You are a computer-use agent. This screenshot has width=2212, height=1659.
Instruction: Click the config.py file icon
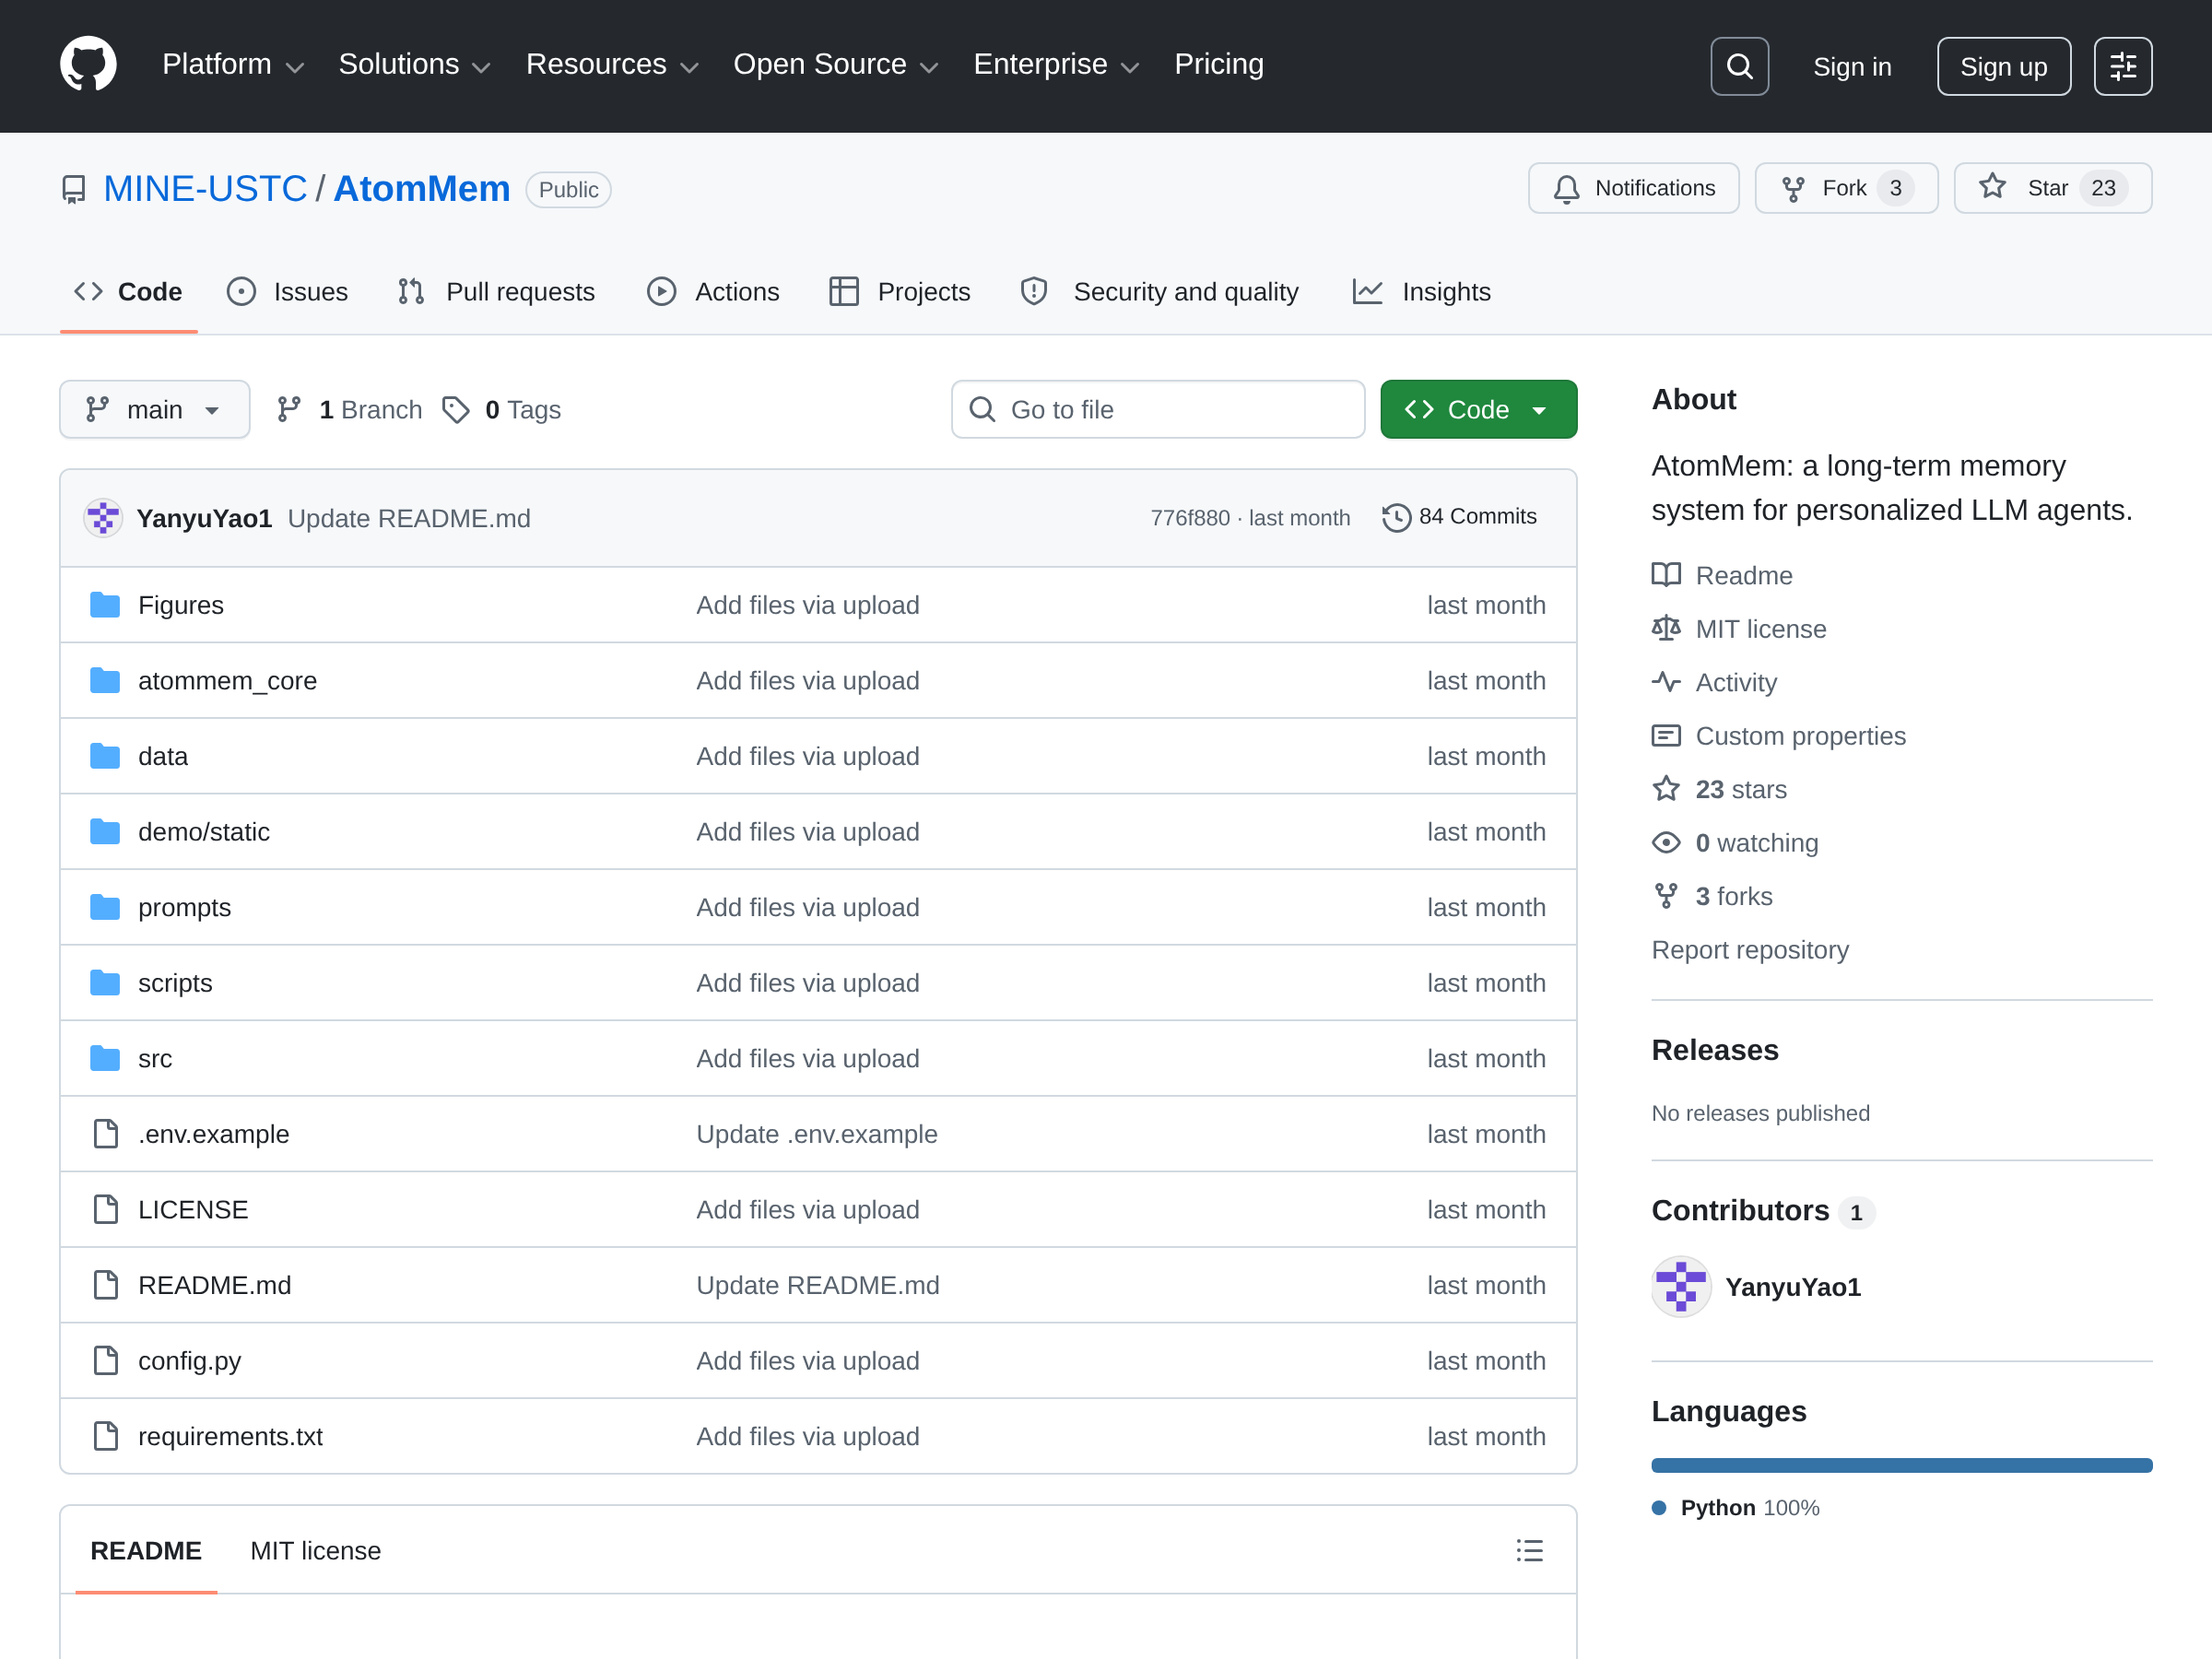[105, 1361]
